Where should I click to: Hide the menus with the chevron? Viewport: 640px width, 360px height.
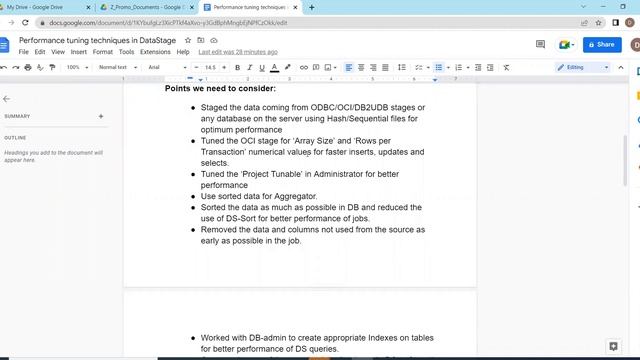[621, 67]
